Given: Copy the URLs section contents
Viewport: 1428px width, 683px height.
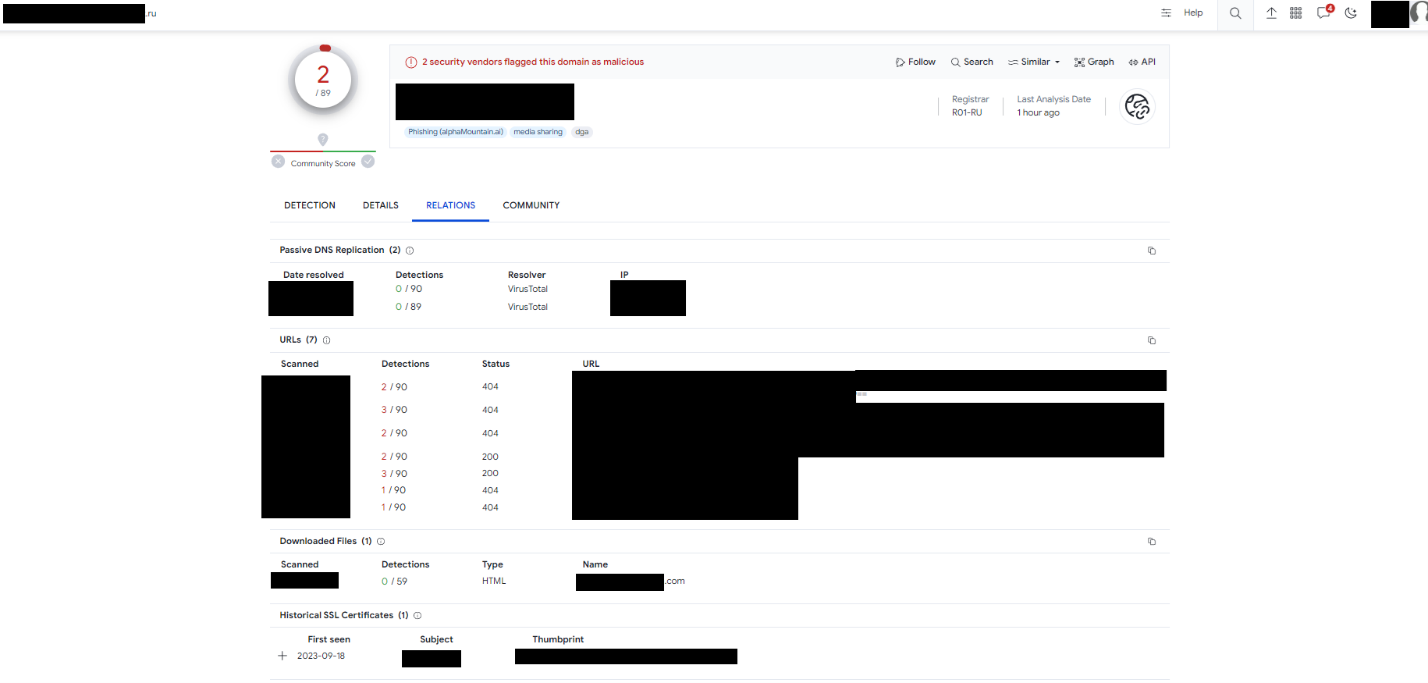Looking at the screenshot, I should click(x=1152, y=341).
